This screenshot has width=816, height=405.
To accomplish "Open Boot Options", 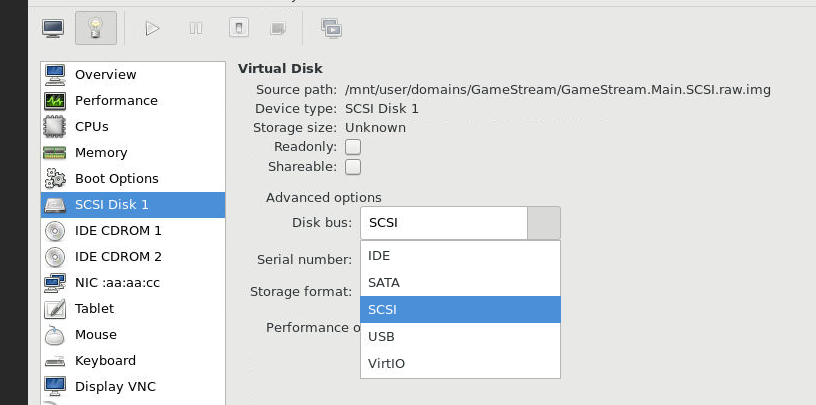I will tap(133, 179).
